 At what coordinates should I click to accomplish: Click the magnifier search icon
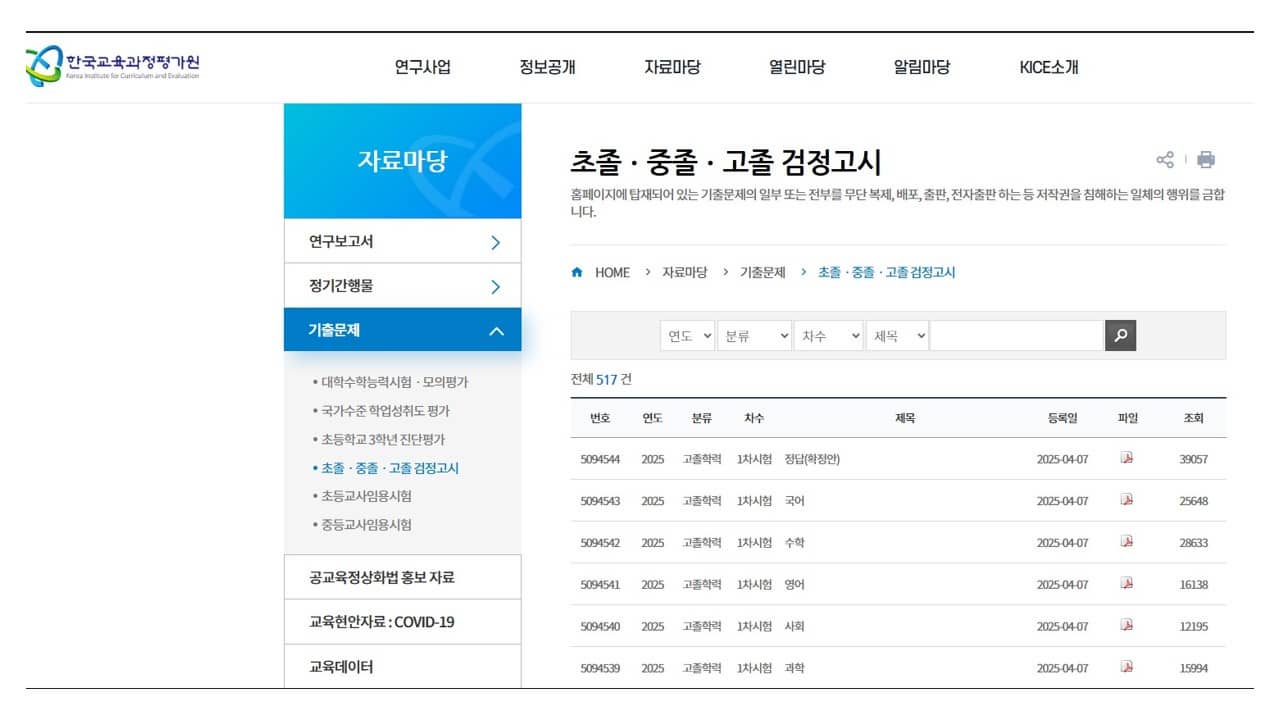coord(1120,336)
